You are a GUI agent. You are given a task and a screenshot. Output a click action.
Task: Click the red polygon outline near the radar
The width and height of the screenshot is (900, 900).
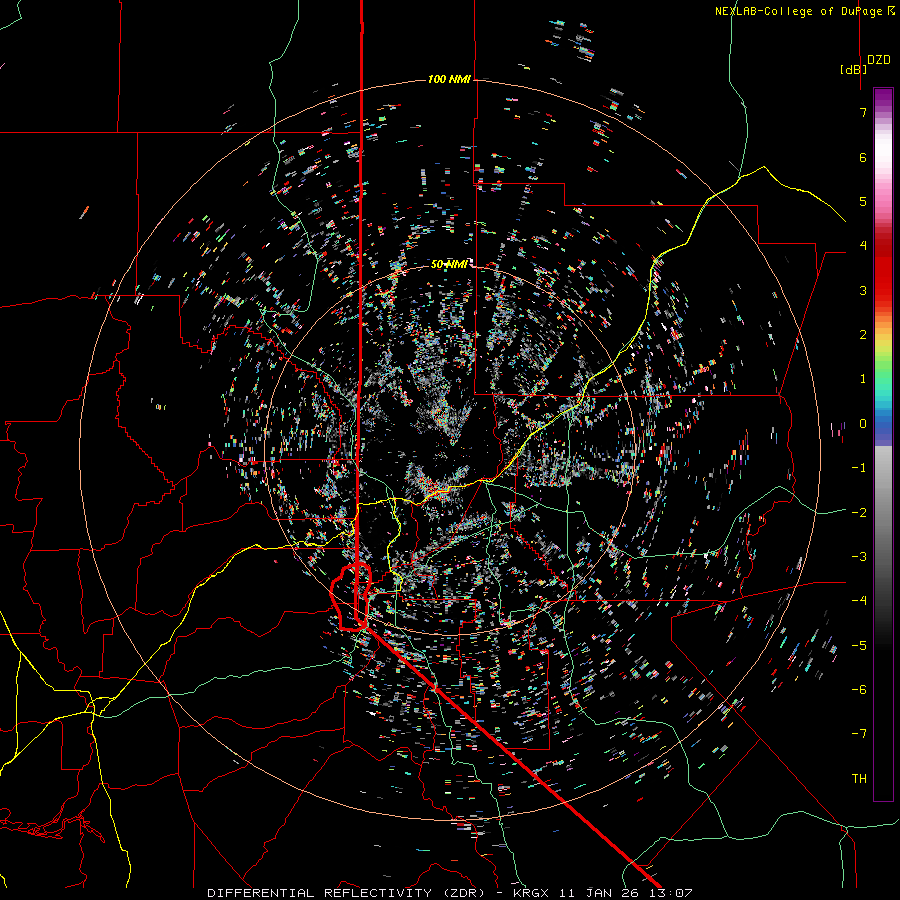(351, 598)
